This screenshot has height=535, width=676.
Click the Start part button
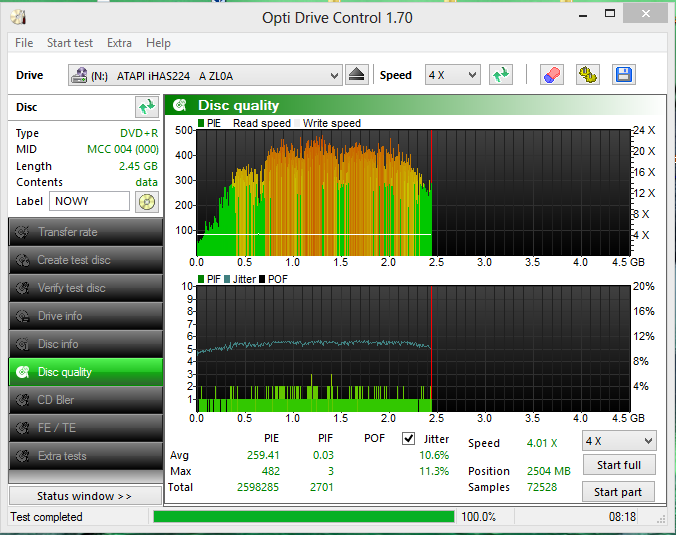coord(619,492)
